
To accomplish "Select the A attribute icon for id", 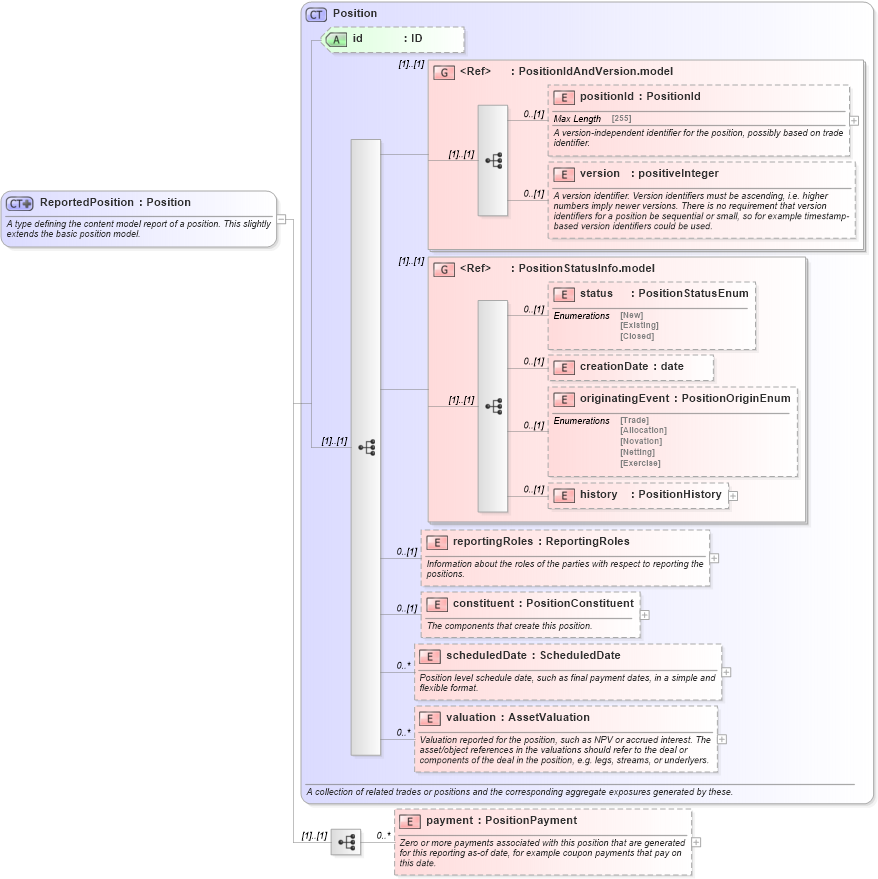I will [x=337, y=40].
